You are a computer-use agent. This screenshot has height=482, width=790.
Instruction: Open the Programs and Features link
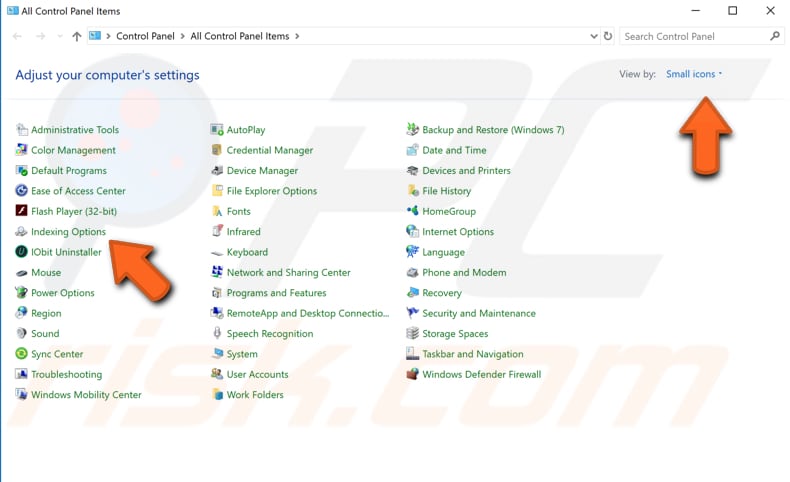pos(276,293)
